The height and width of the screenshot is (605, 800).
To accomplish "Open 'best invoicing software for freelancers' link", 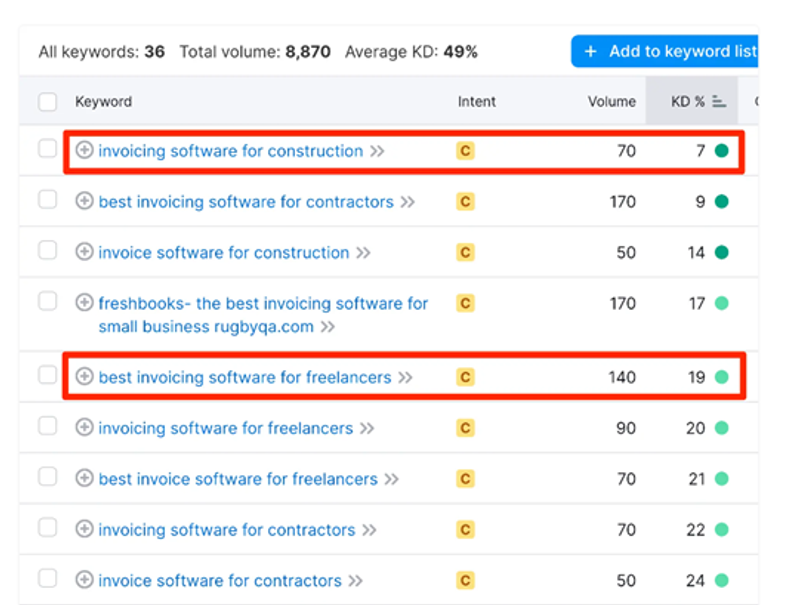I will click(x=245, y=377).
